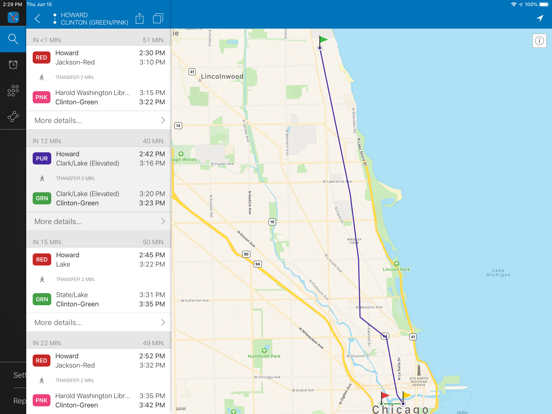Open the stations grid sidebar icon
The height and width of the screenshot is (414, 552).
(13, 91)
